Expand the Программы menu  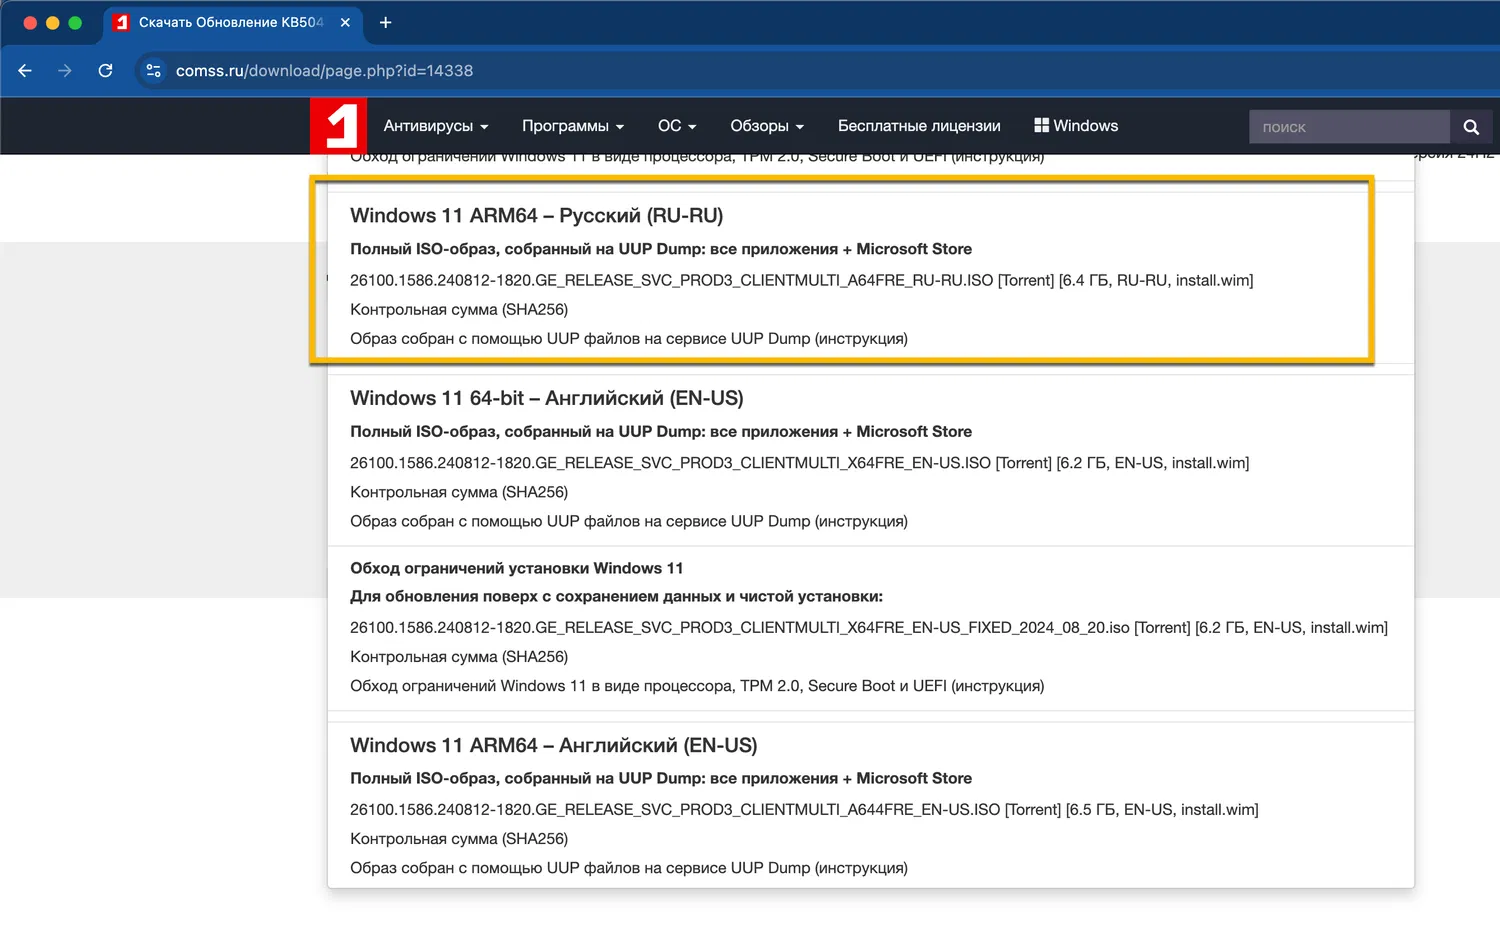(x=573, y=126)
